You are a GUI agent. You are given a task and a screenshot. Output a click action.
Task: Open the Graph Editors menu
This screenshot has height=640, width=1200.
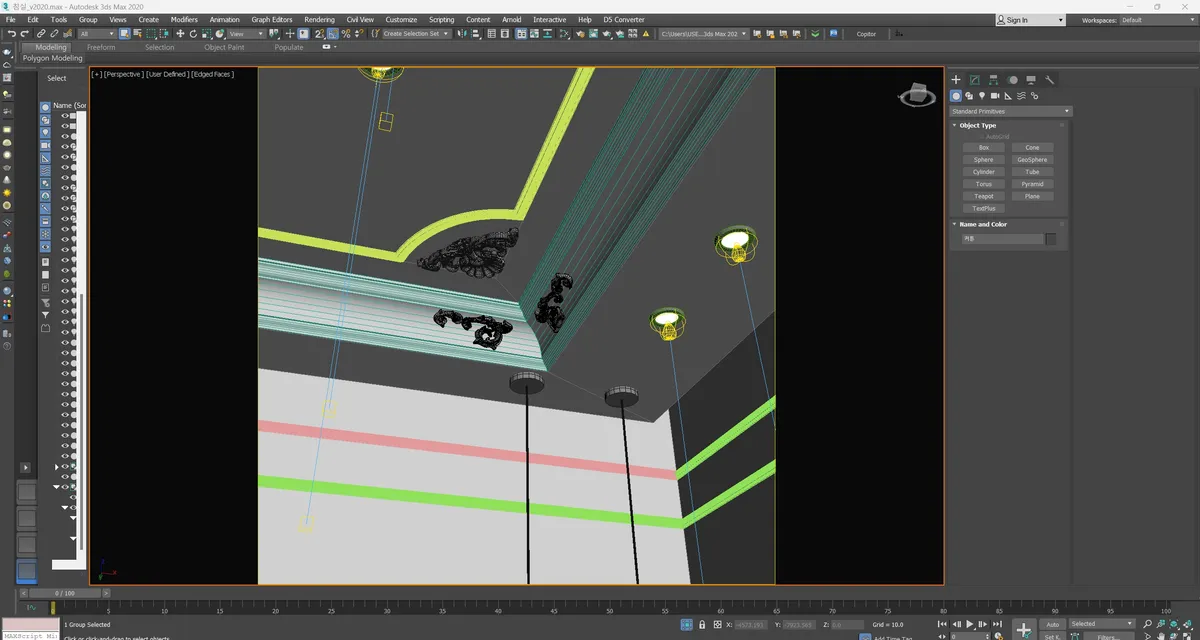(x=272, y=20)
